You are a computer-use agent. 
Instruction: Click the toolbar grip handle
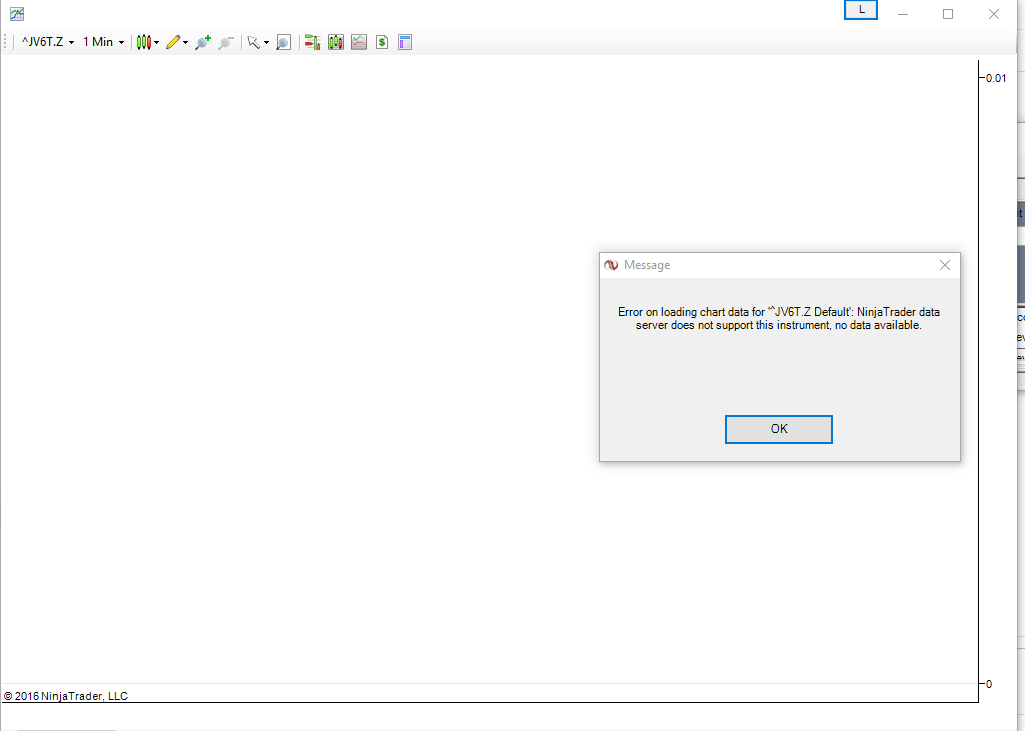[5, 42]
